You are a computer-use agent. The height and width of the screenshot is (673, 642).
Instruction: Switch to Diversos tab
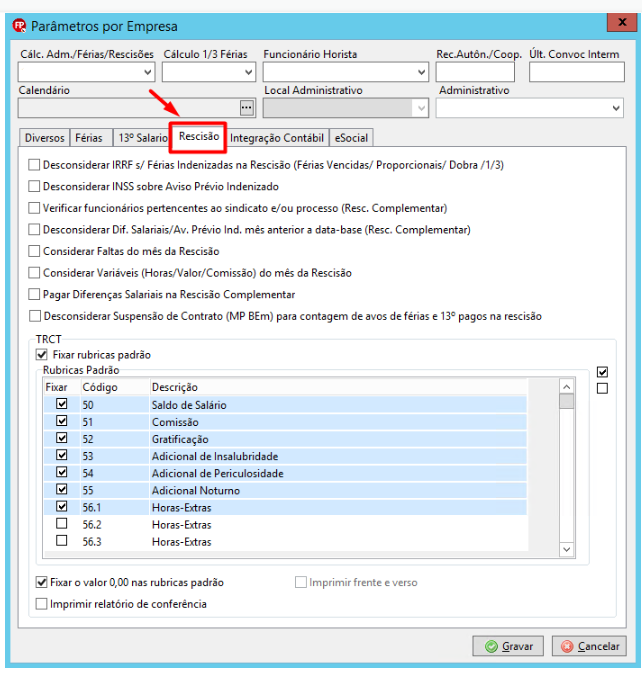[x=45, y=138]
